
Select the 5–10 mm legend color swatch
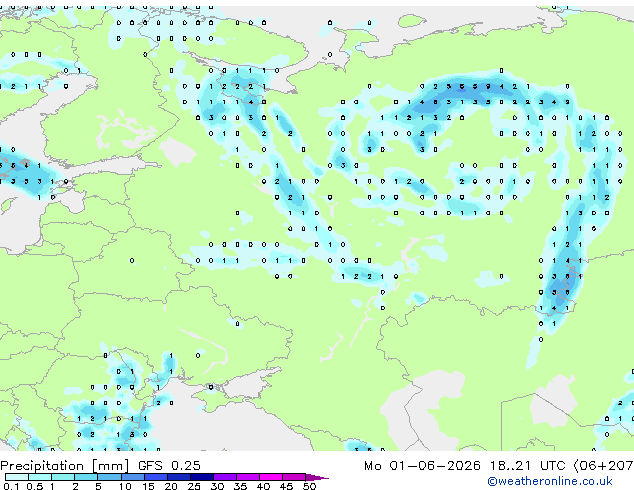coord(109,477)
